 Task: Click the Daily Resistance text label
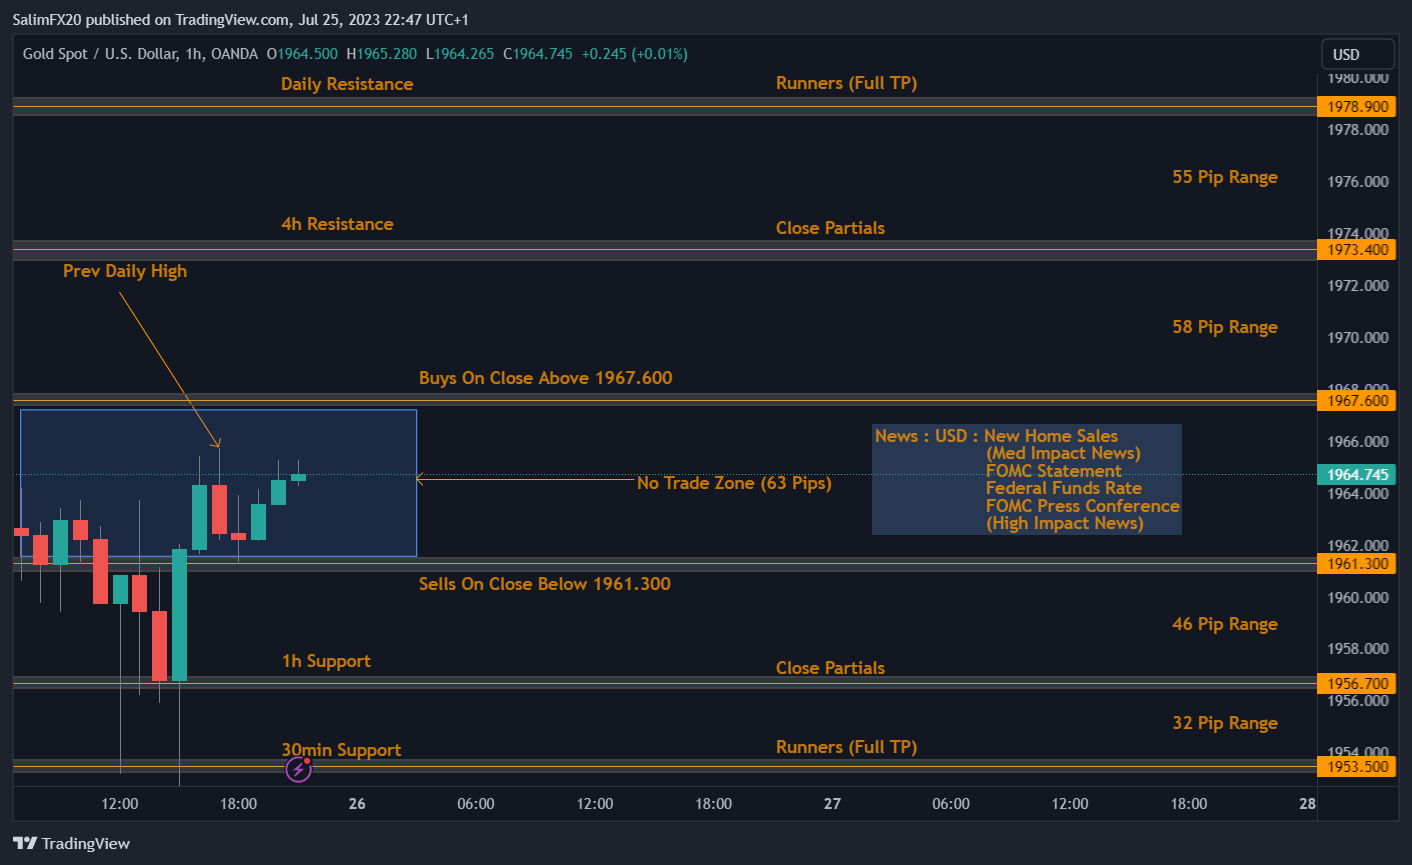coord(346,84)
